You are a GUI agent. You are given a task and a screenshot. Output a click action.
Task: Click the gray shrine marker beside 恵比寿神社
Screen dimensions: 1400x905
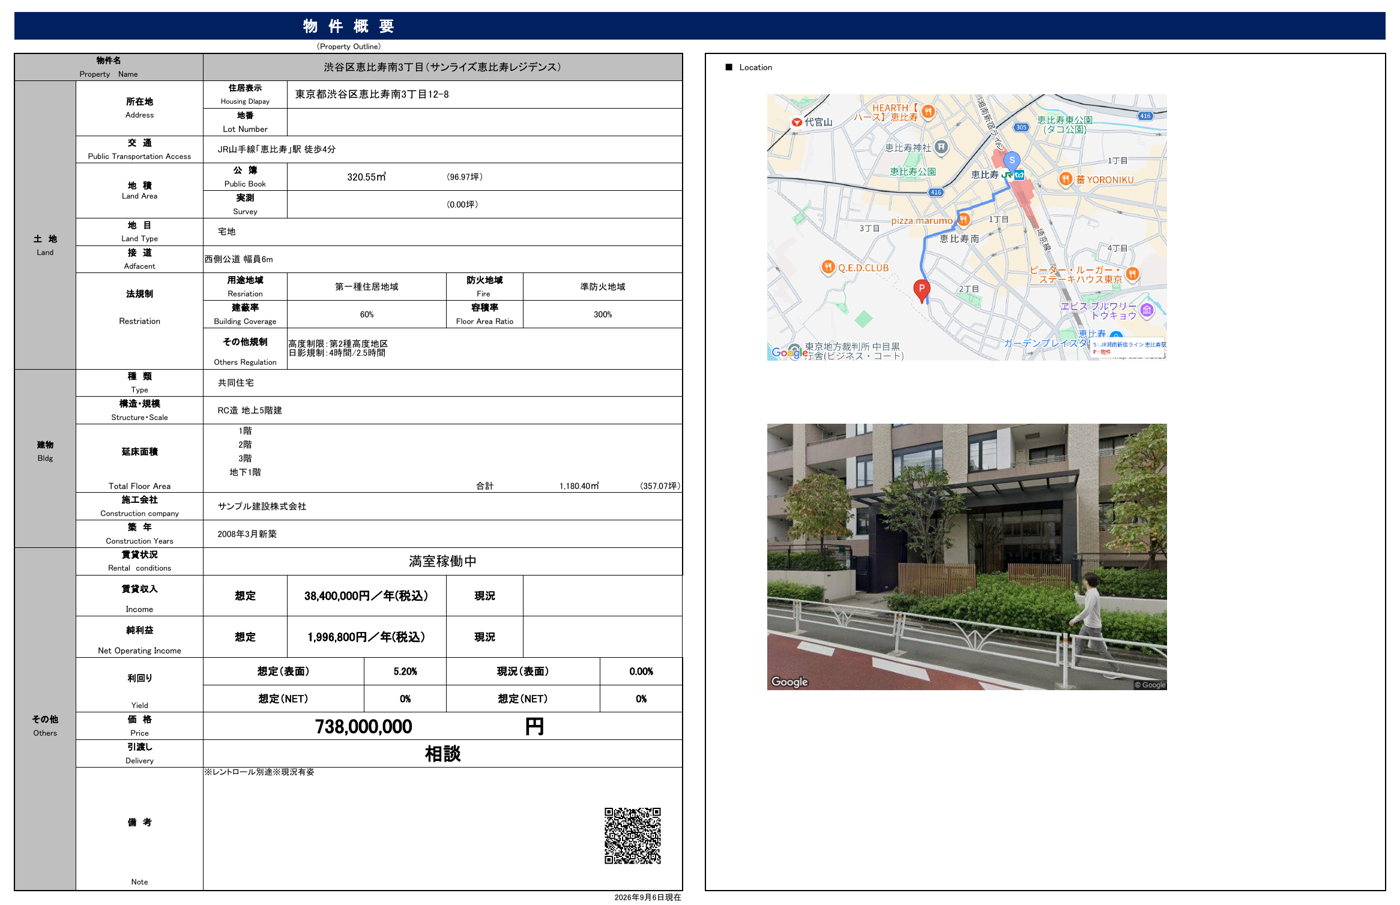tap(941, 148)
